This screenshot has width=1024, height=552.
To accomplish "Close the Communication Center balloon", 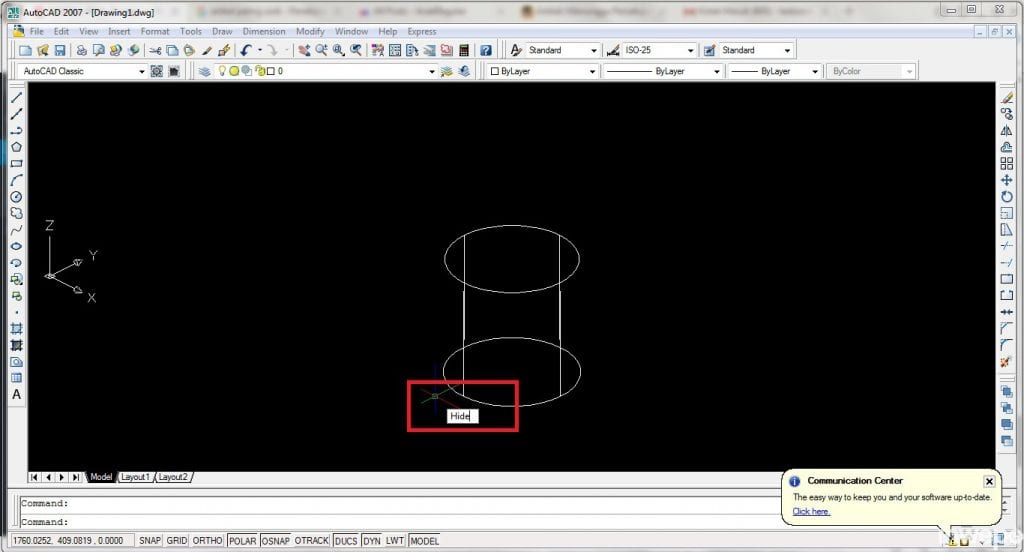I will 989,481.
